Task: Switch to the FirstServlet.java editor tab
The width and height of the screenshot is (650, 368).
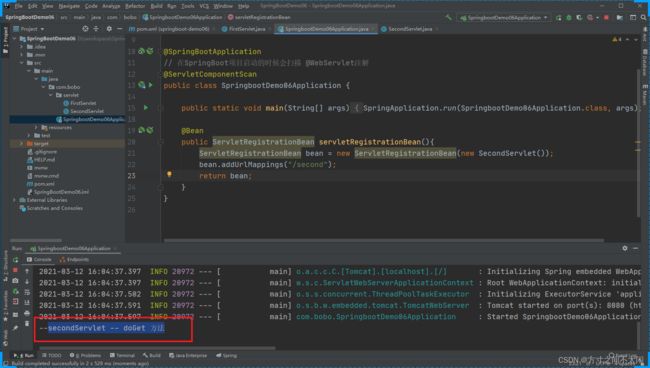Action: [x=244, y=29]
